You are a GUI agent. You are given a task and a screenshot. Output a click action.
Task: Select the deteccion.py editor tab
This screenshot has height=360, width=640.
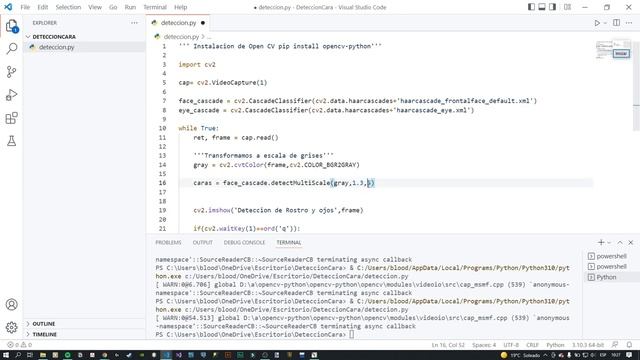click(x=178, y=23)
